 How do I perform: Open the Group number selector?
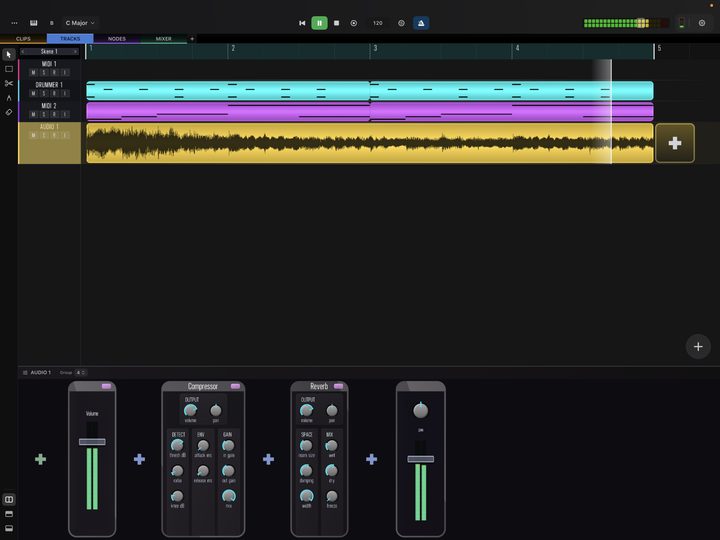(80, 372)
